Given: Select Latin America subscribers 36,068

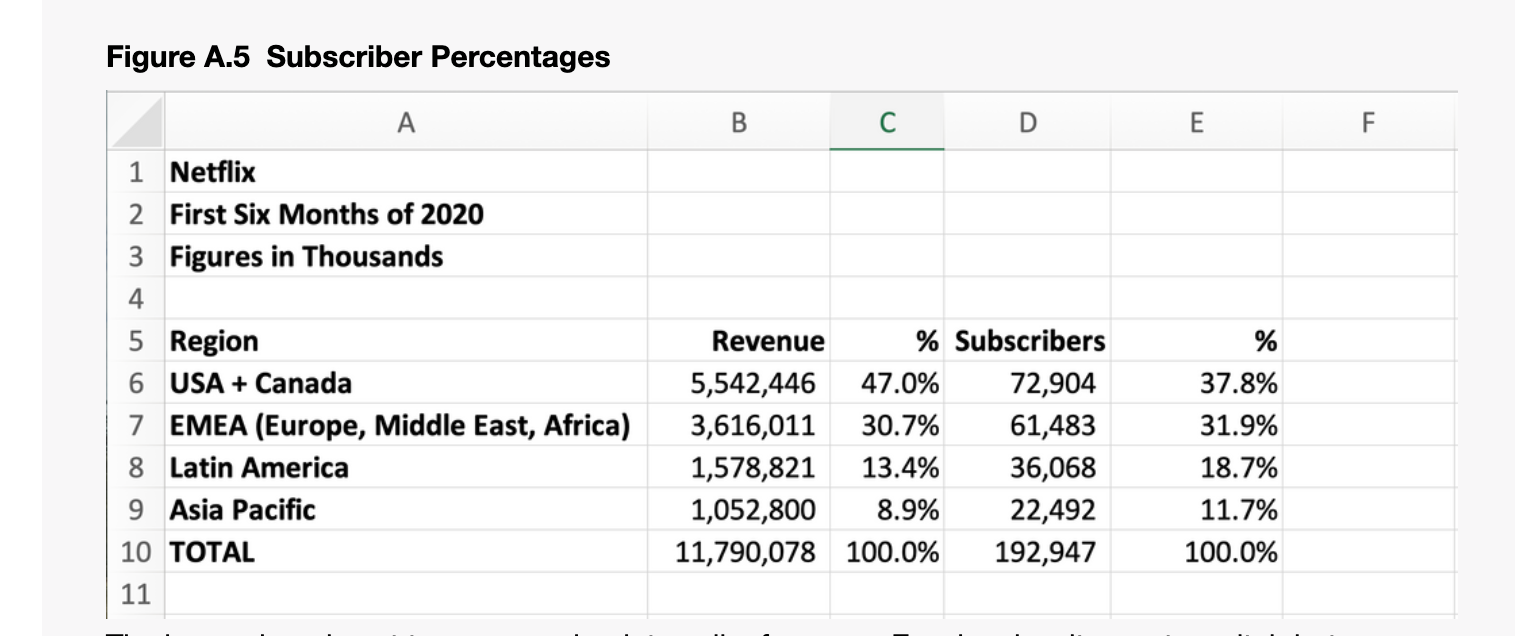Looking at the screenshot, I should 1027,467.
